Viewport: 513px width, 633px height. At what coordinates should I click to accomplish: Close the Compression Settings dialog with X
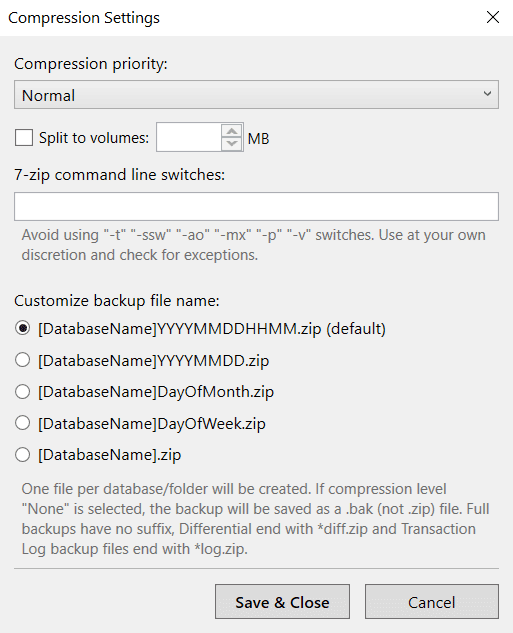click(493, 17)
